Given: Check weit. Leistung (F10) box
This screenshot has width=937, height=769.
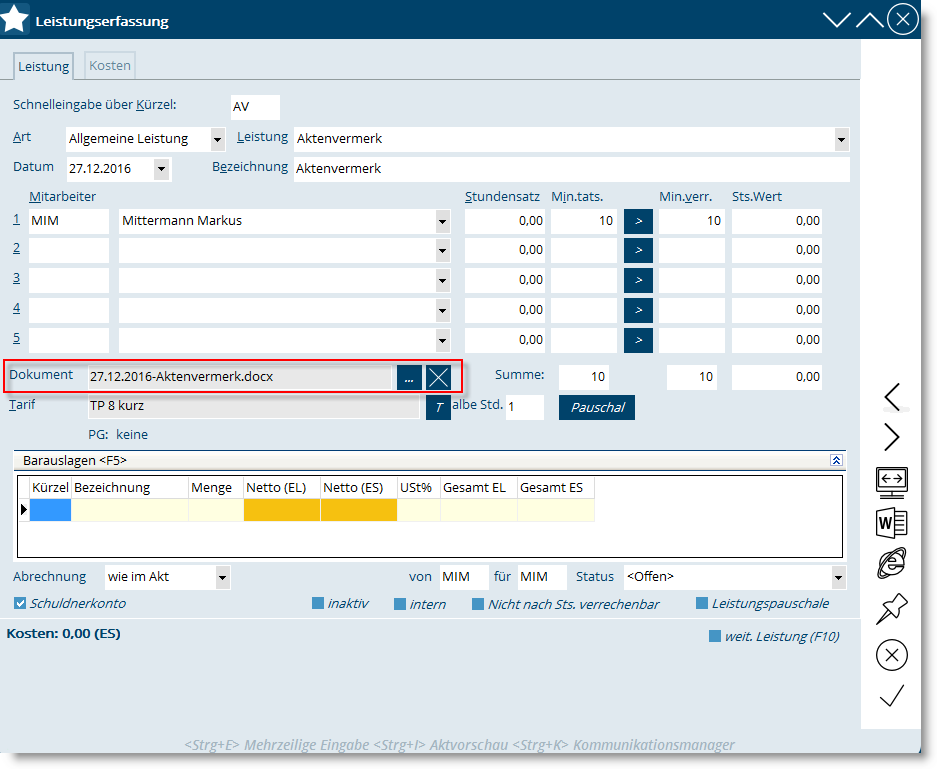Looking at the screenshot, I should 715,636.
